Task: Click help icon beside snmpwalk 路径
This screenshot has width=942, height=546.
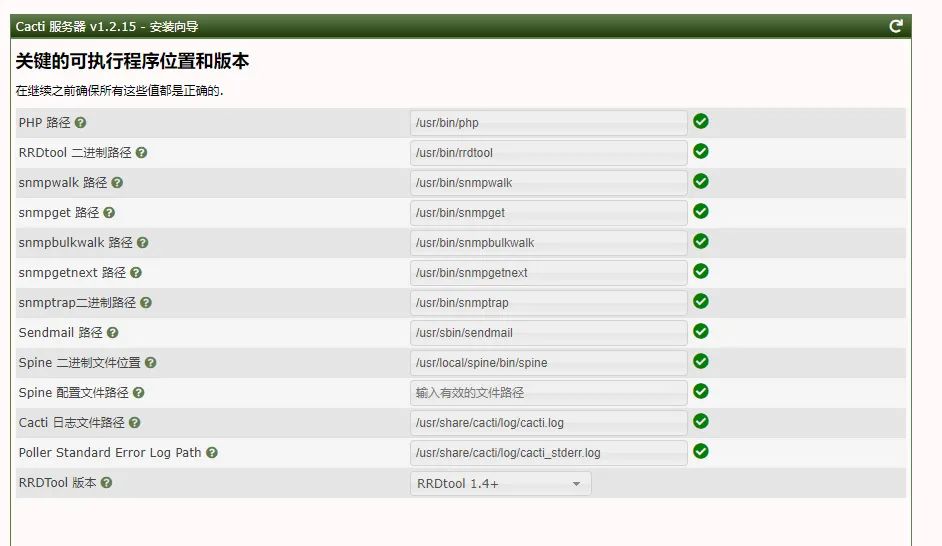Action: [117, 183]
